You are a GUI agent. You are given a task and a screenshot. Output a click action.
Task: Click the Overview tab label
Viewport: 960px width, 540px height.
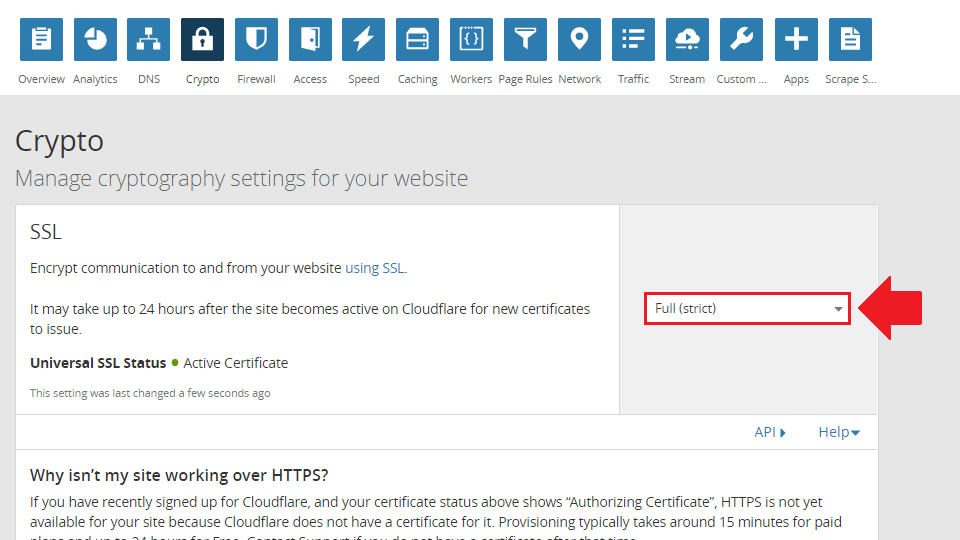tap(41, 79)
